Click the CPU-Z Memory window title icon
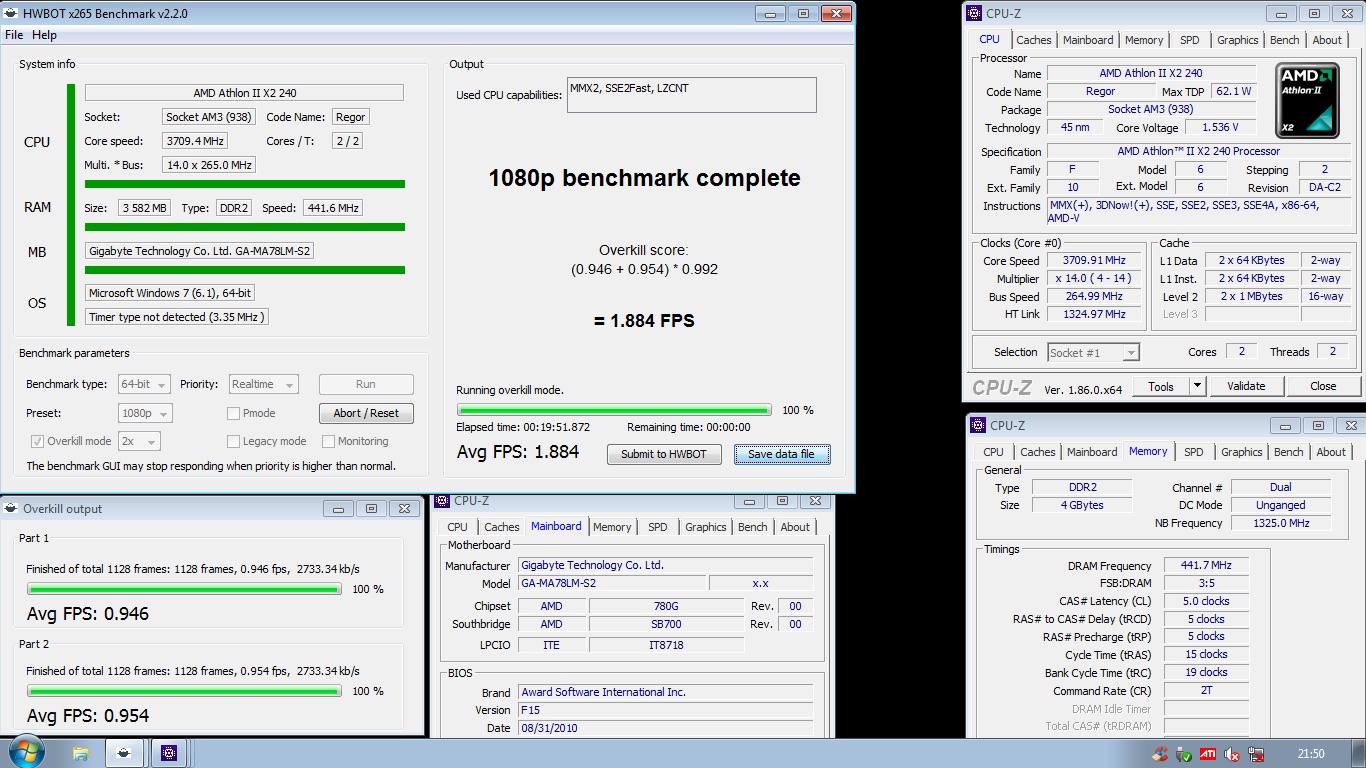The width and height of the screenshot is (1366, 768). 978,425
